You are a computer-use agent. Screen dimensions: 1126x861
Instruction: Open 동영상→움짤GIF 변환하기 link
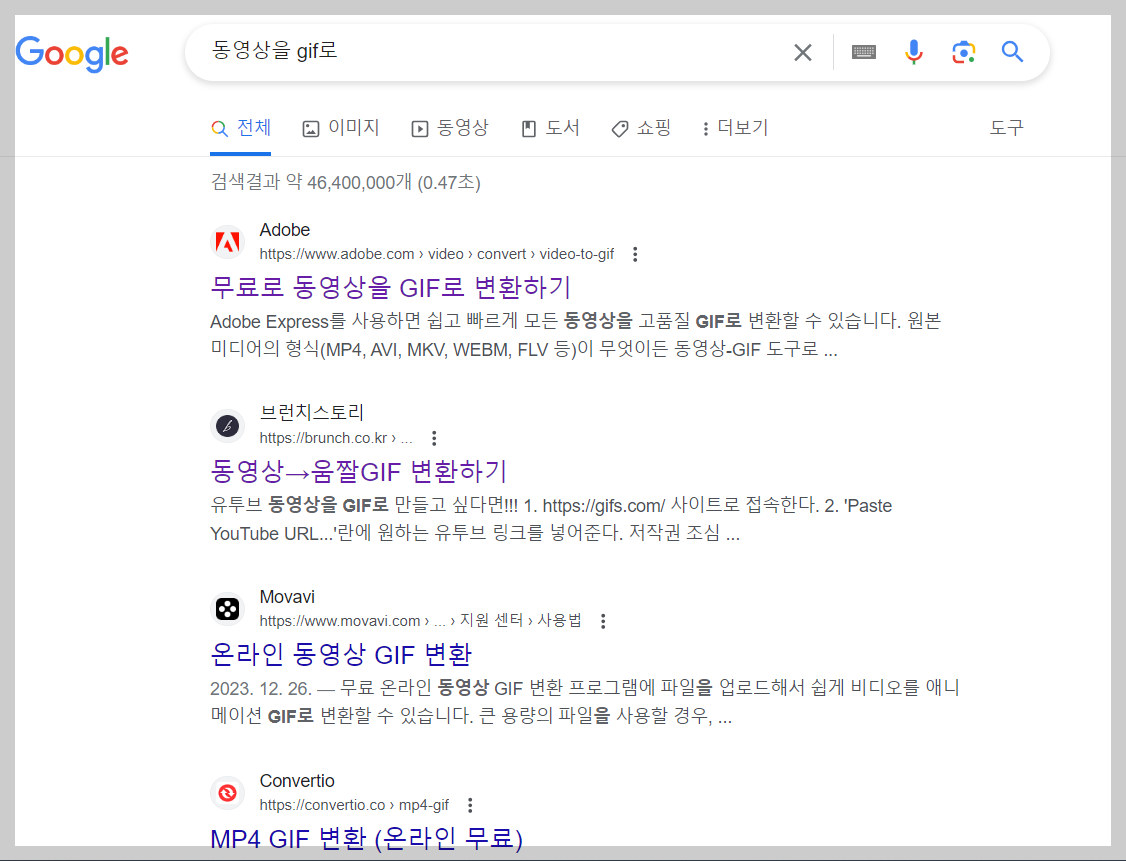click(x=358, y=472)
